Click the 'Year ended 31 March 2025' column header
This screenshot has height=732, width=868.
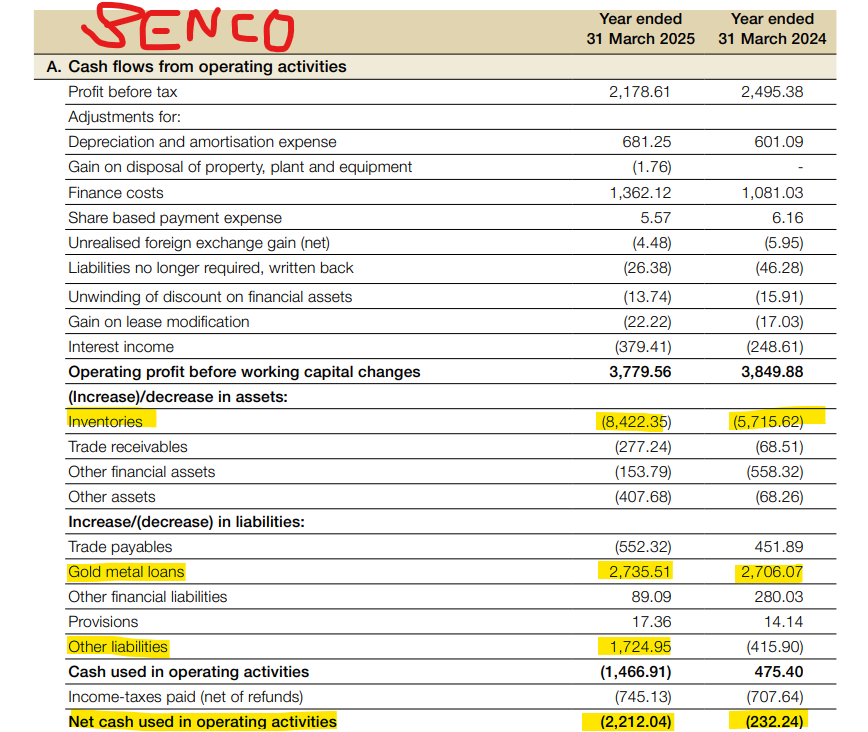click(x=640, y=29)
